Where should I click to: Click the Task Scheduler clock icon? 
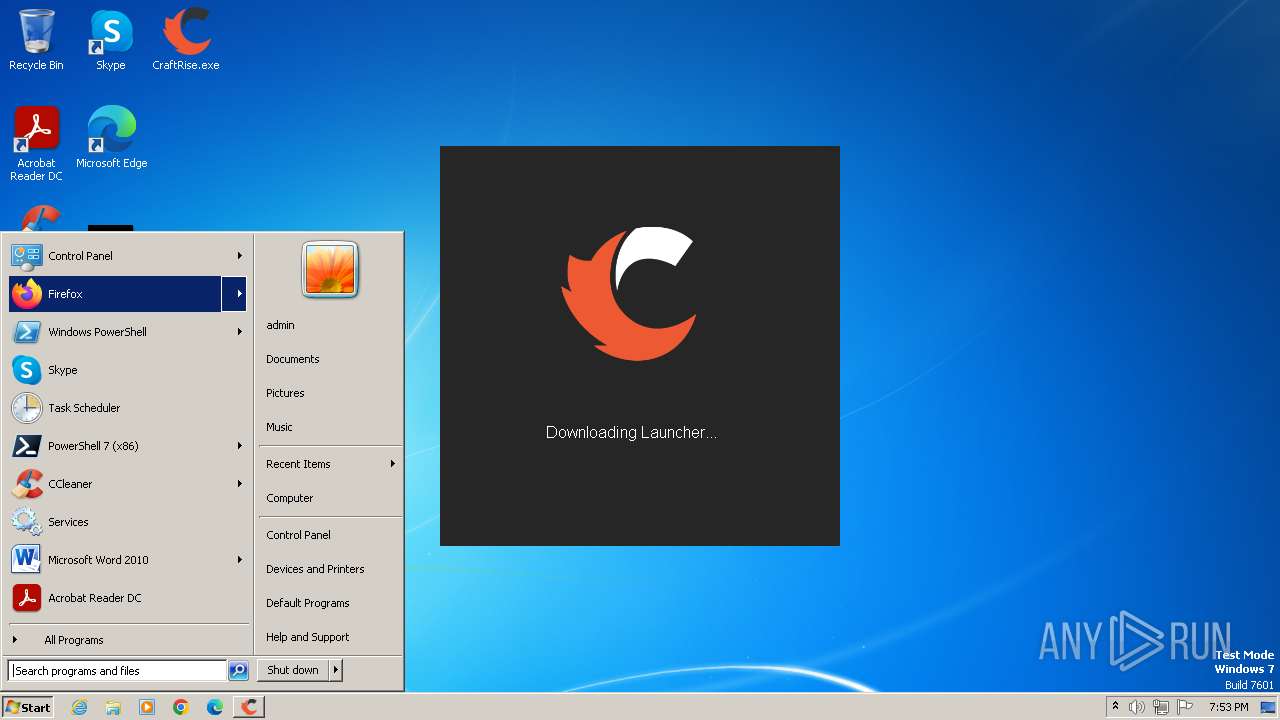27,408
